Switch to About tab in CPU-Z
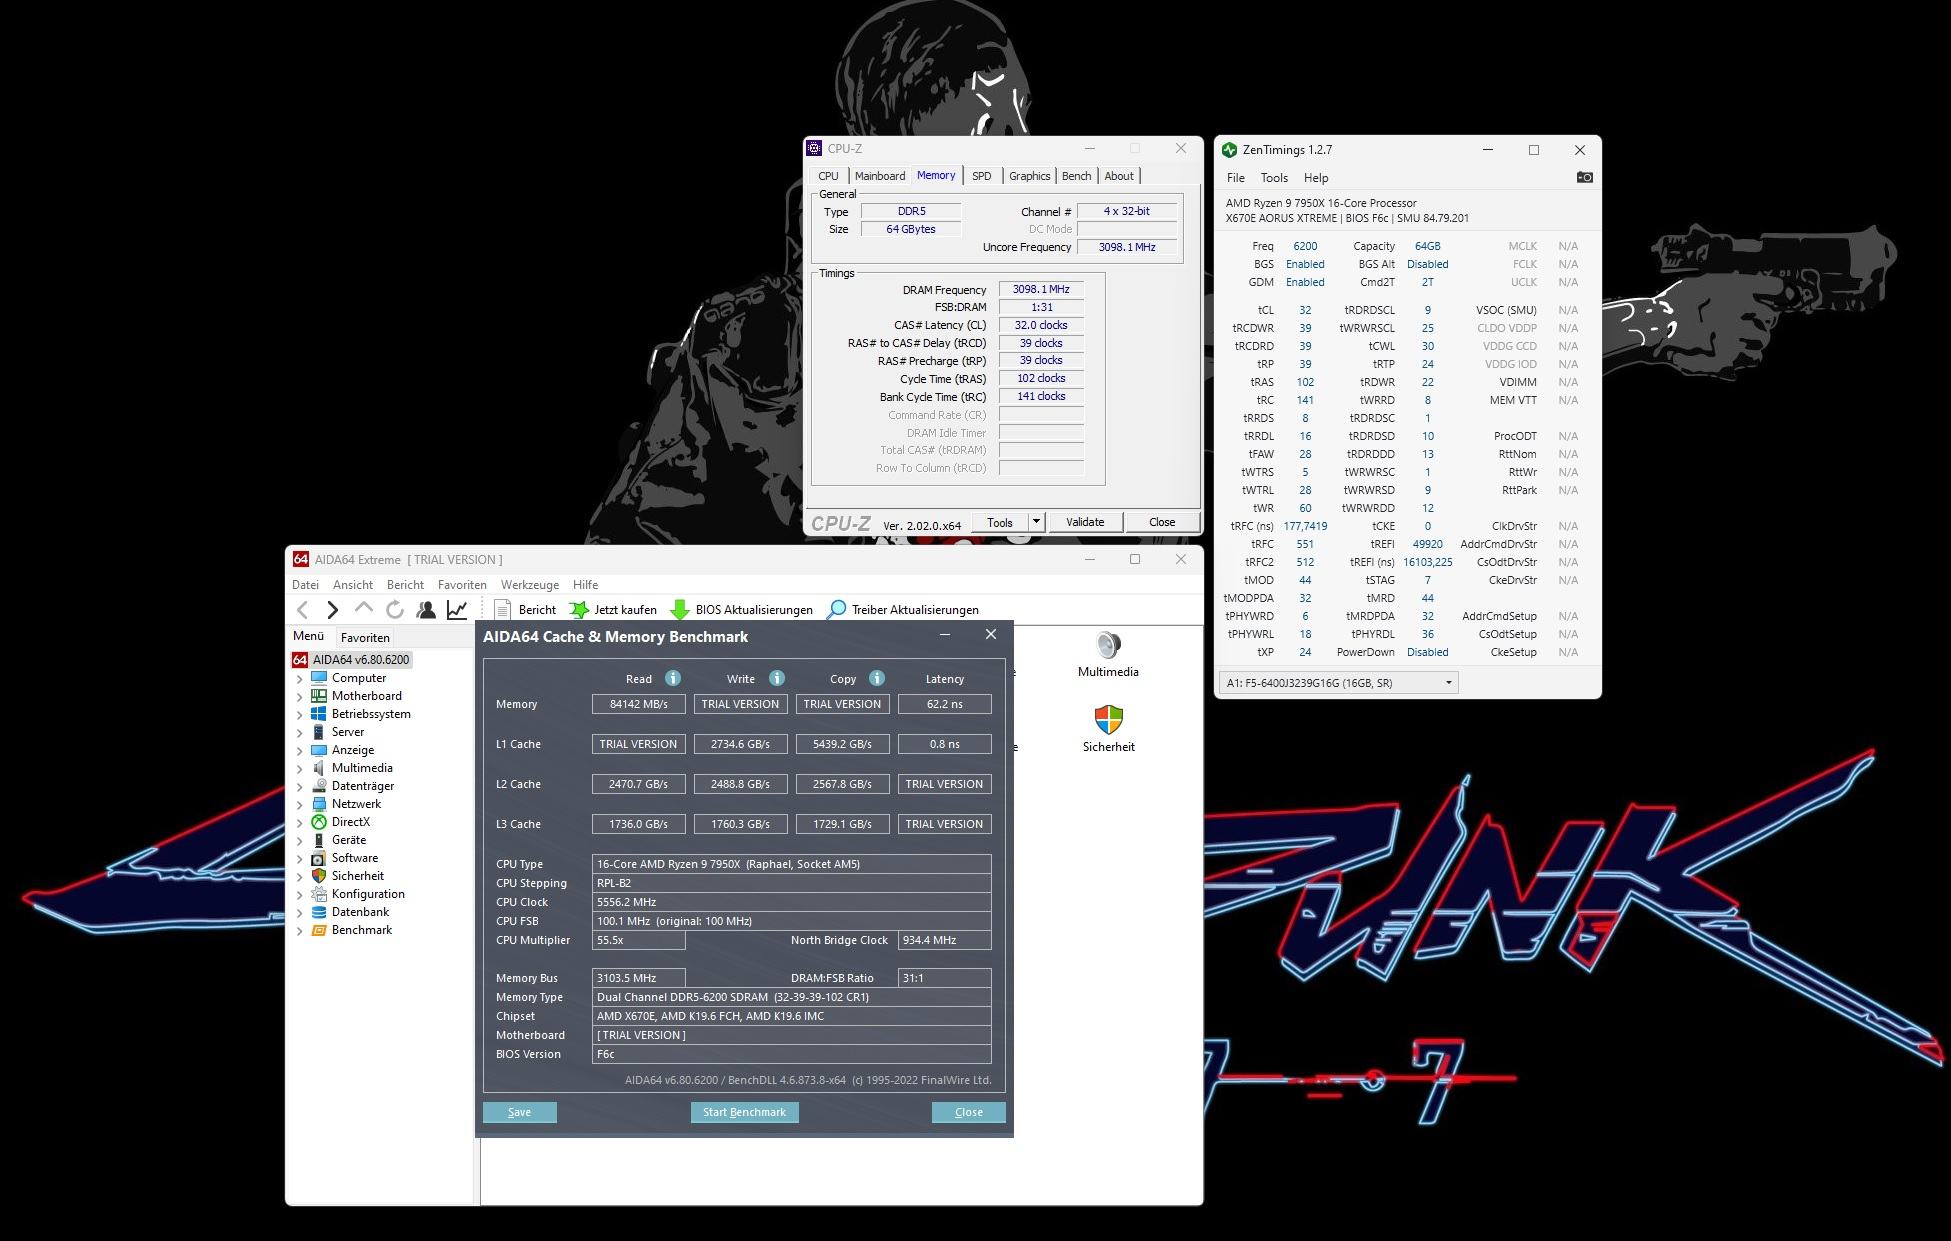 pyautogui.click(x=1119, y=176)
